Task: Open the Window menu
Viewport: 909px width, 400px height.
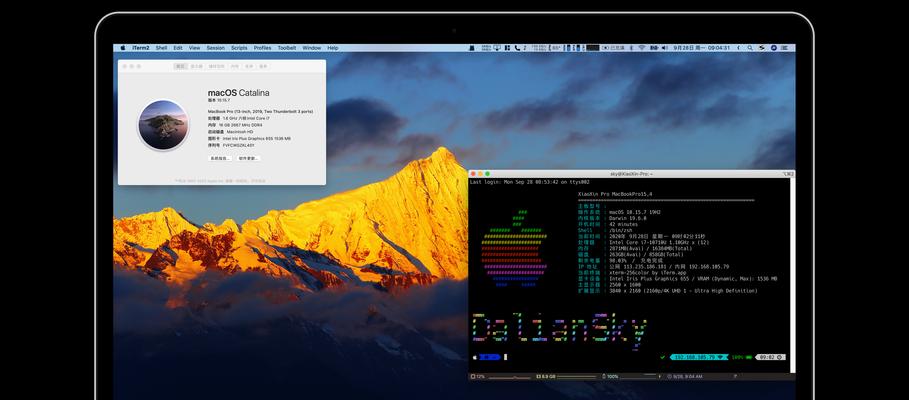Action: pyautogui.click(x=311, y=48)
